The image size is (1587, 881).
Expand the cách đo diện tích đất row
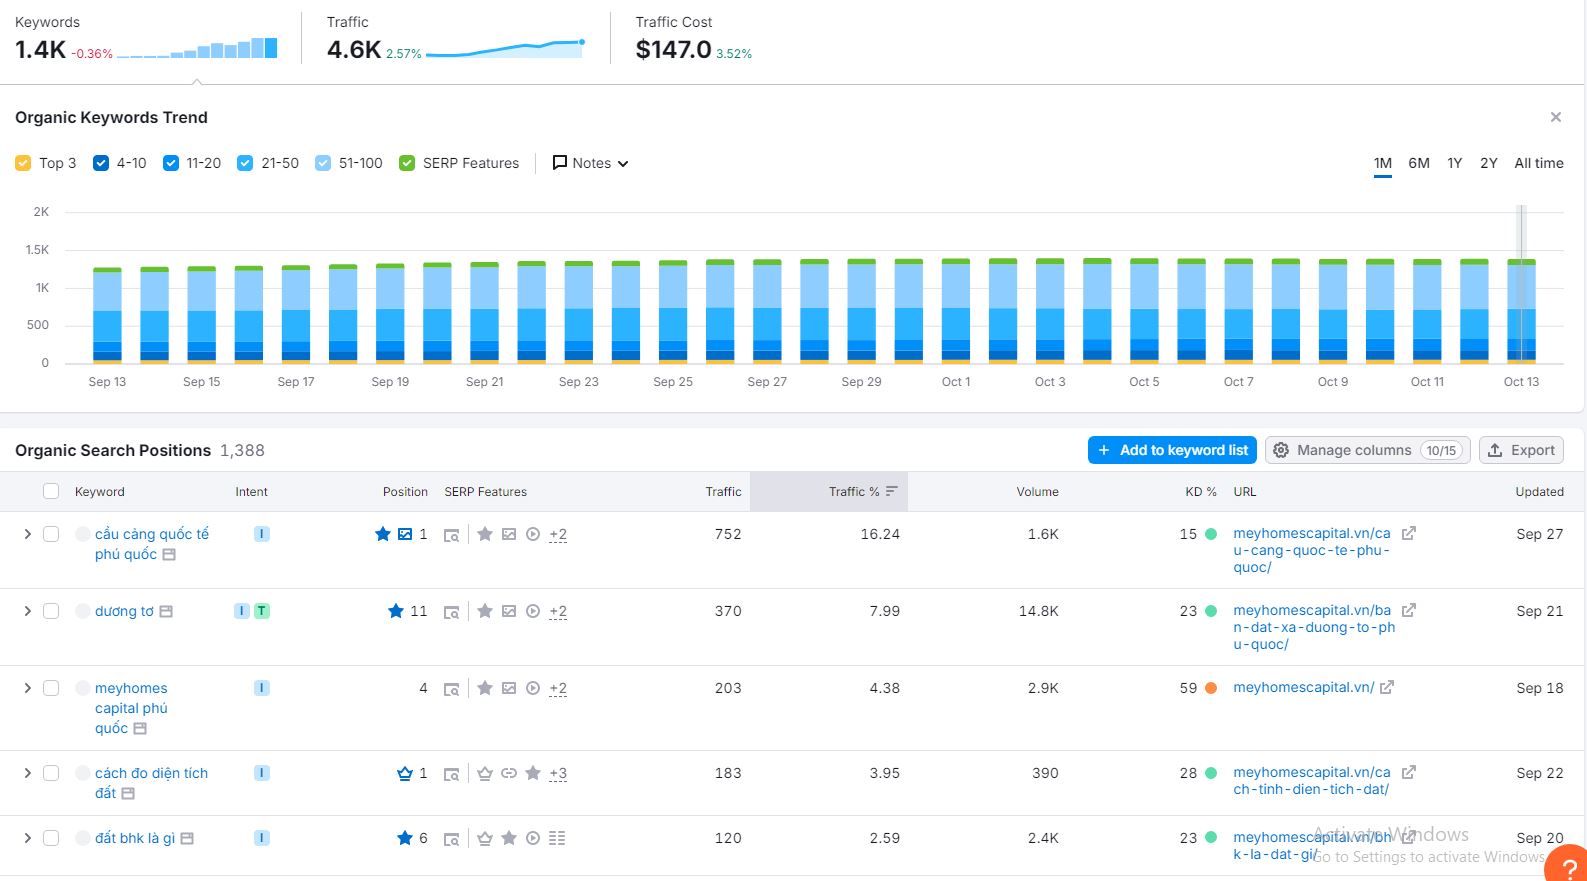point(27,773)
